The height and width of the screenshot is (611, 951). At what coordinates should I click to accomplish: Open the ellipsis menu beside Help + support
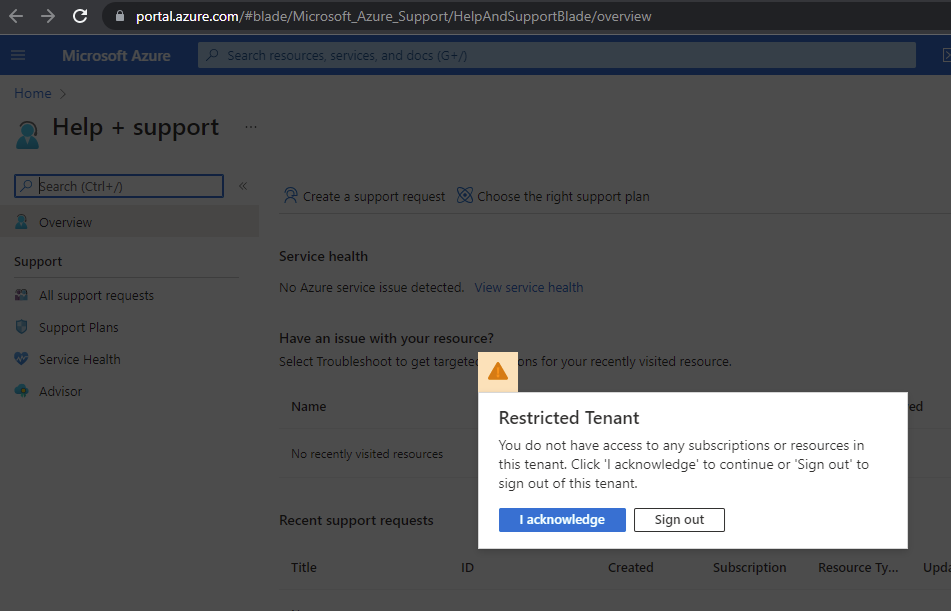point(250,127)
